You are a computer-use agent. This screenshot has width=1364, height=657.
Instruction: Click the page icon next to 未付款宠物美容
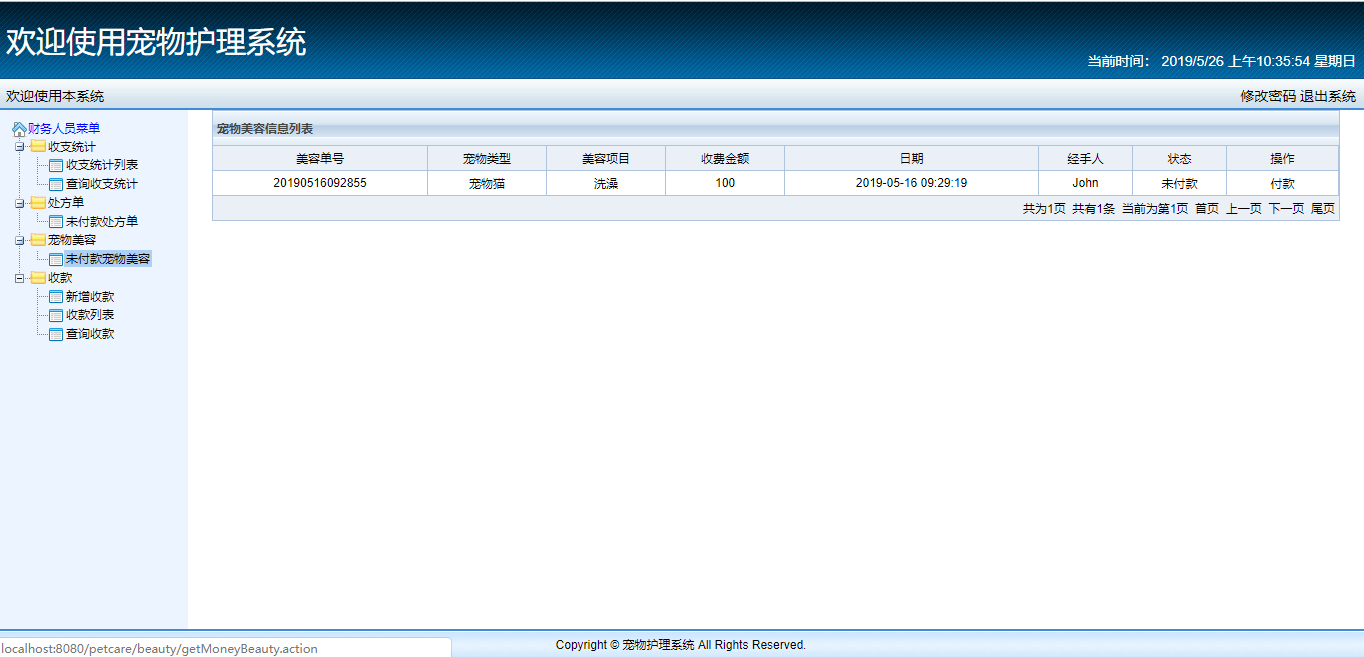56,259
